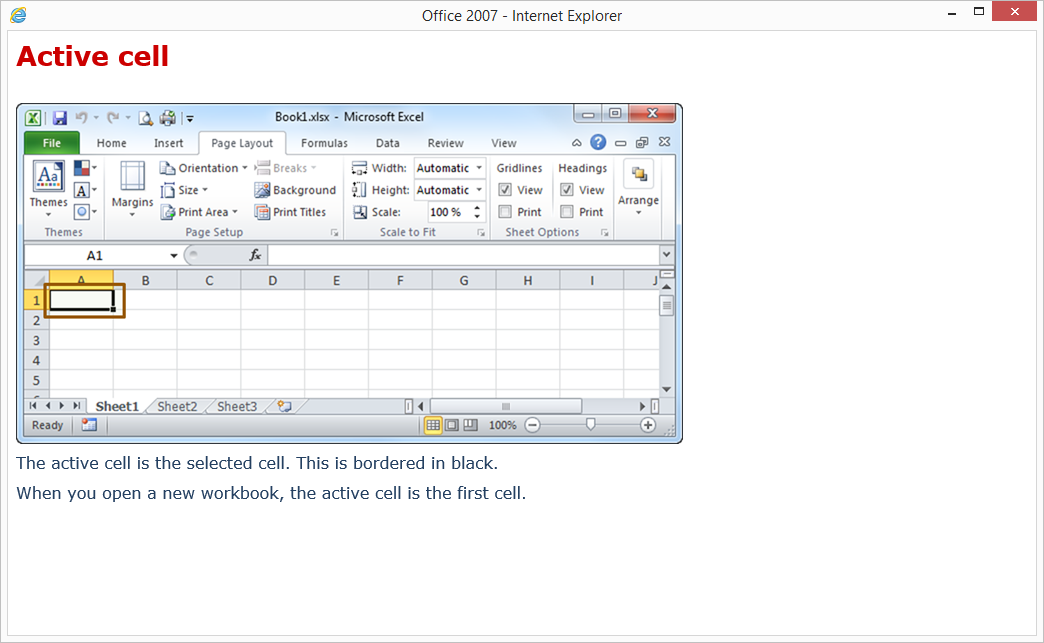Open the Margins gallery icon
This screenshot has width=1044, height=643.
(132, 184)
